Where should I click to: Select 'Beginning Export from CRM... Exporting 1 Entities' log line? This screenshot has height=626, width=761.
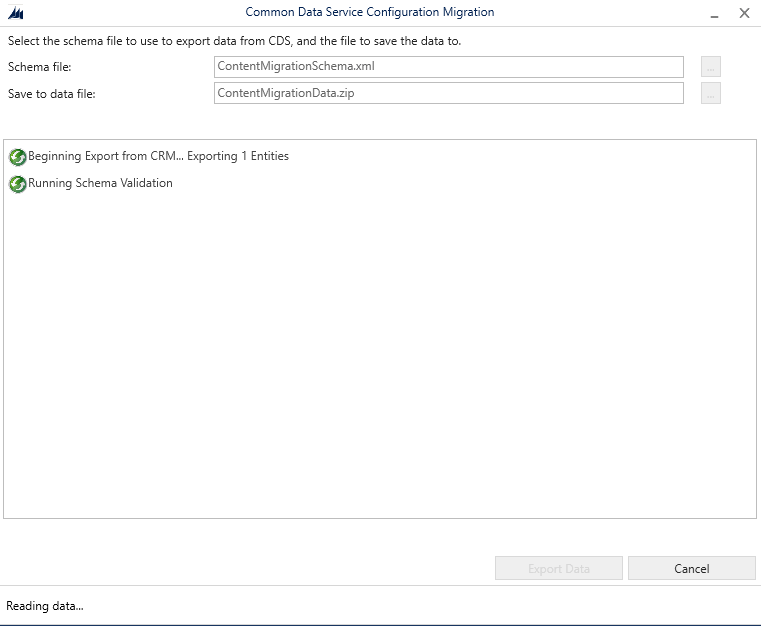click(158, 156)
